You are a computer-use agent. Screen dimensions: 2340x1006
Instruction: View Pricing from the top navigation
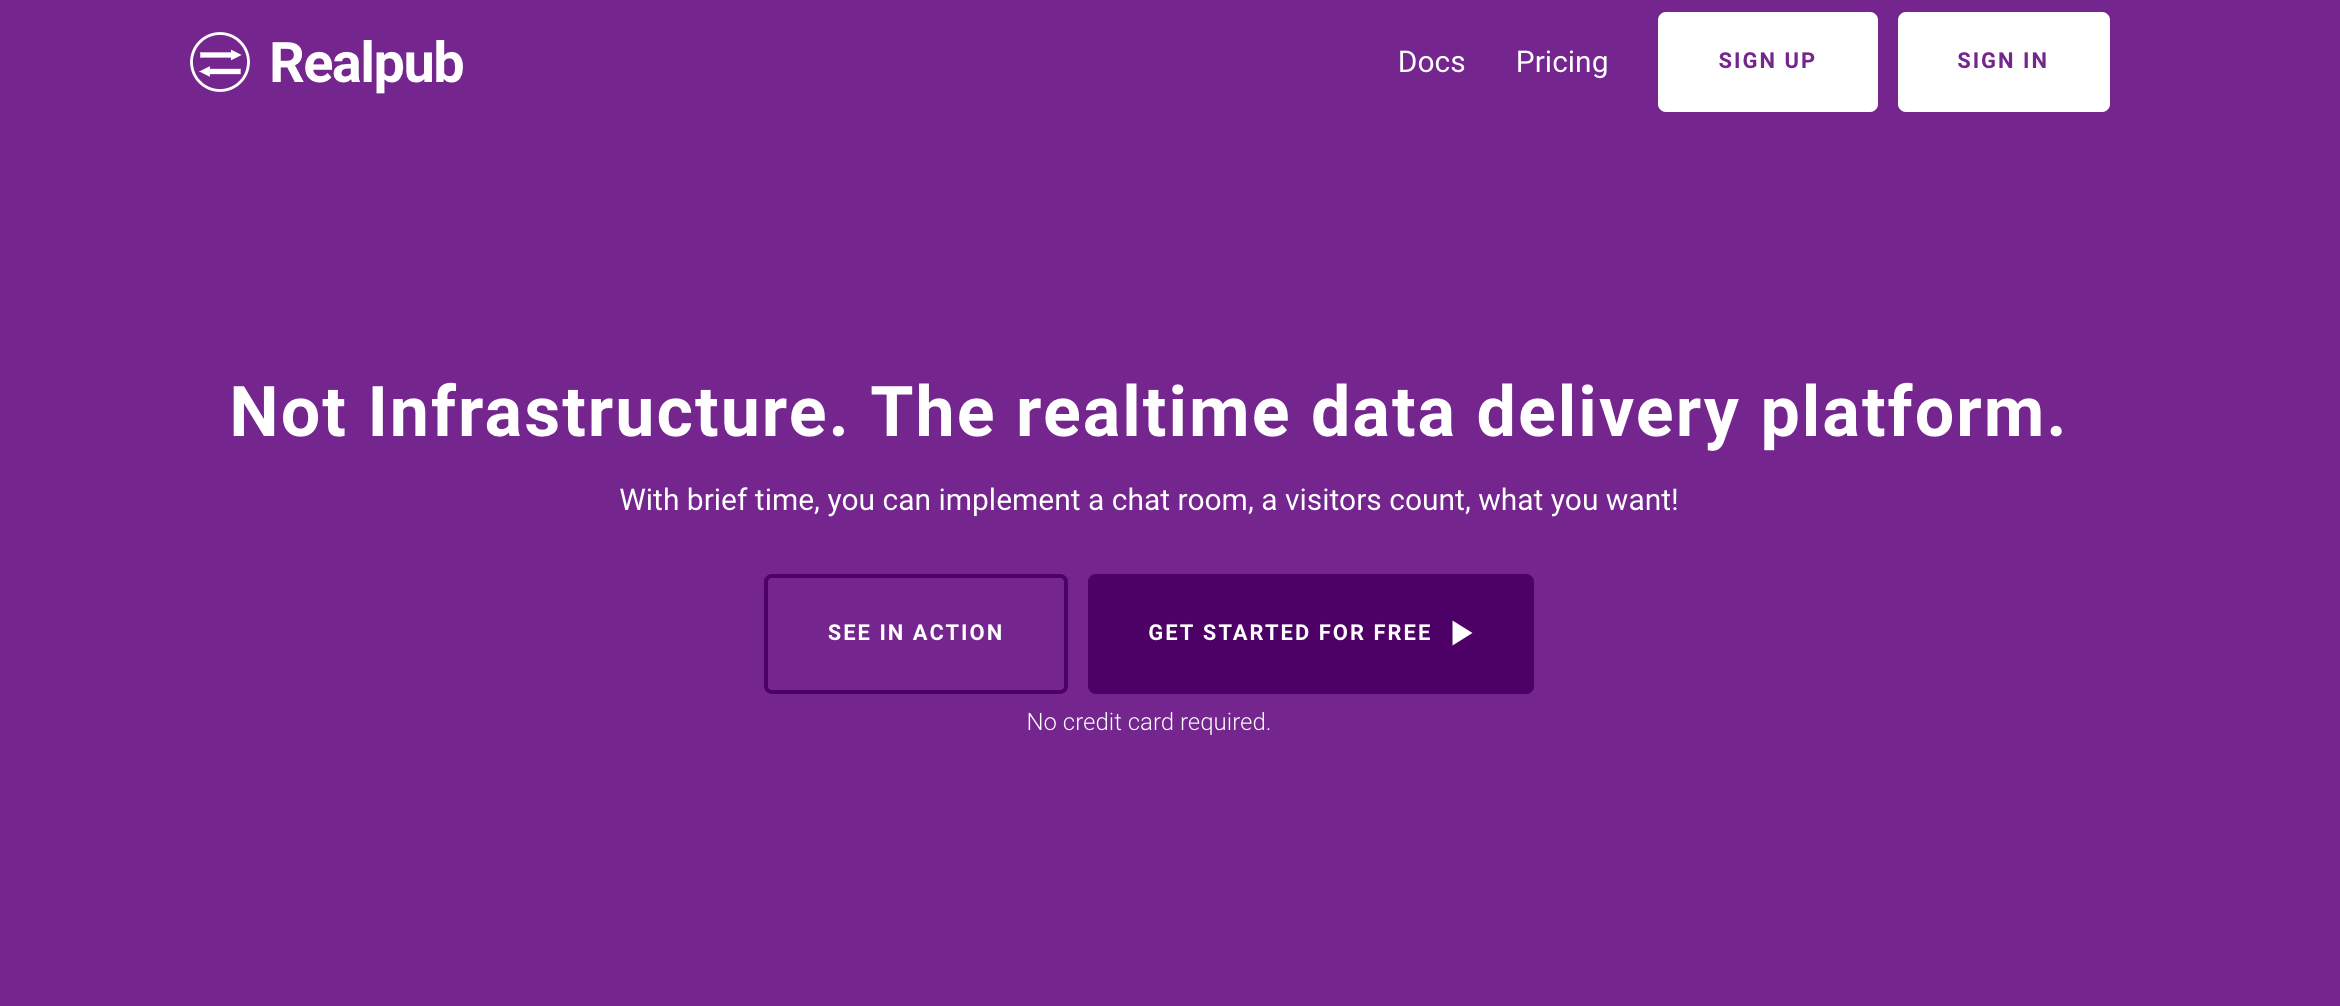1562,62
